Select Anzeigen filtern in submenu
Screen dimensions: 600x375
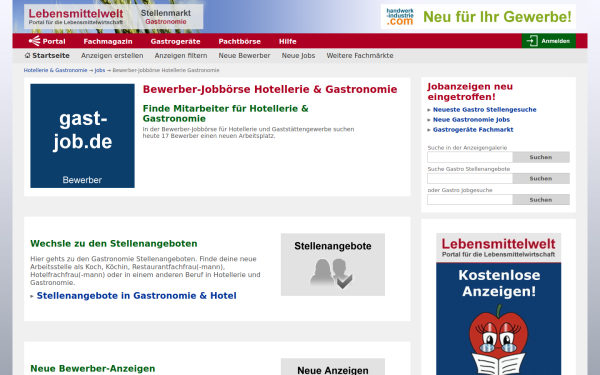point(181,55)
